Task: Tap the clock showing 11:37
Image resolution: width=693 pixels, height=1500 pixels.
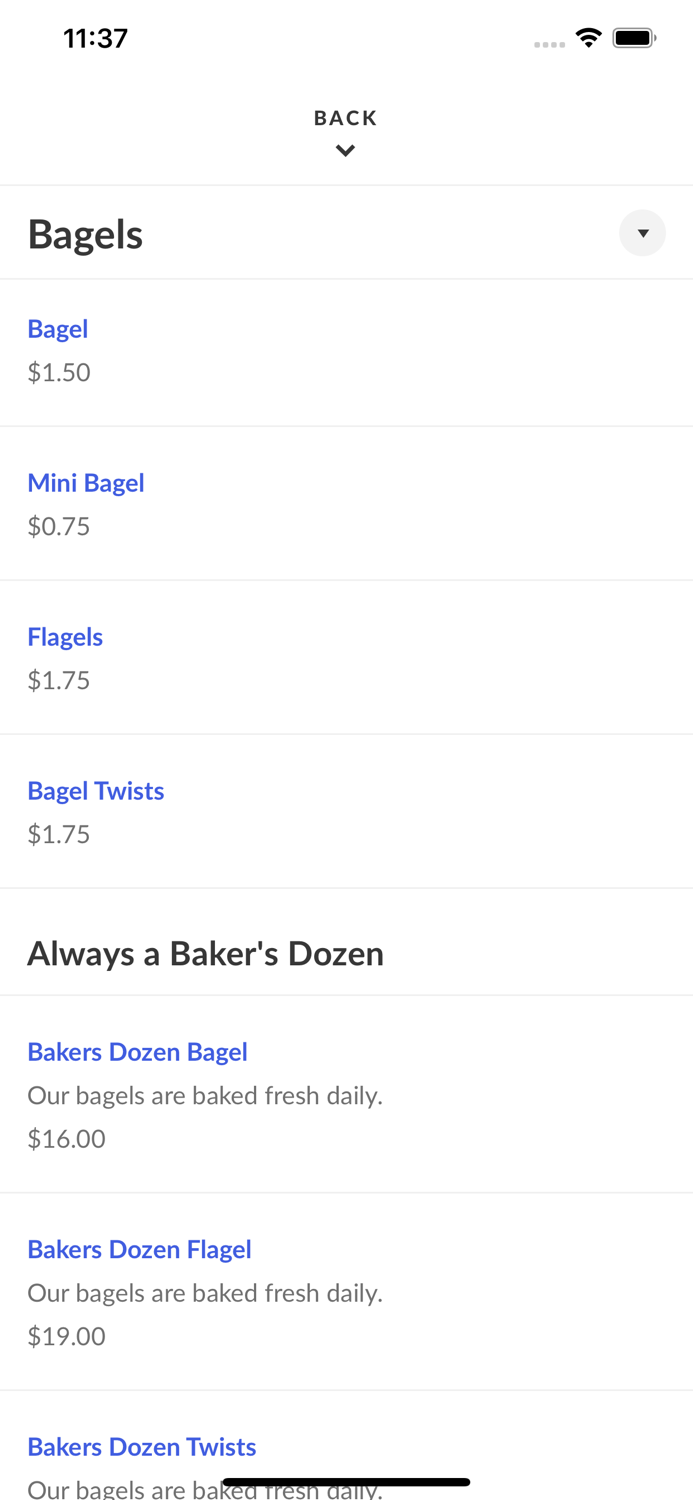Action: click(95, 38)
